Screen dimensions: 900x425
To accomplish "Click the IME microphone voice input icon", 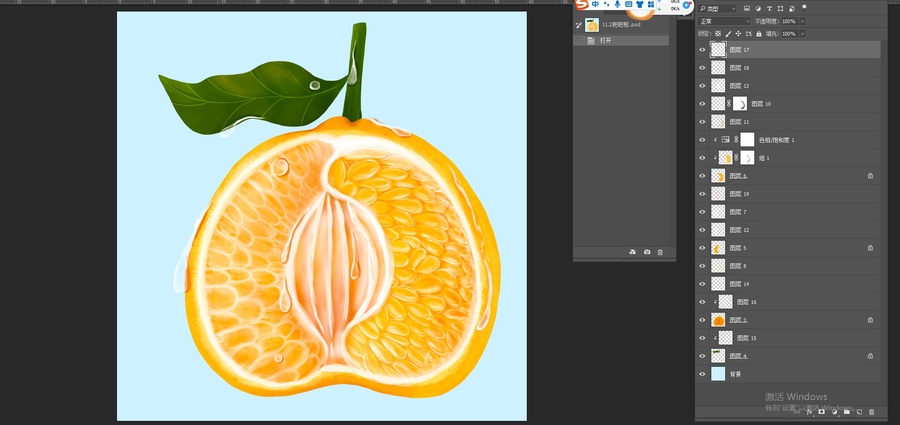I will (618, 5).
